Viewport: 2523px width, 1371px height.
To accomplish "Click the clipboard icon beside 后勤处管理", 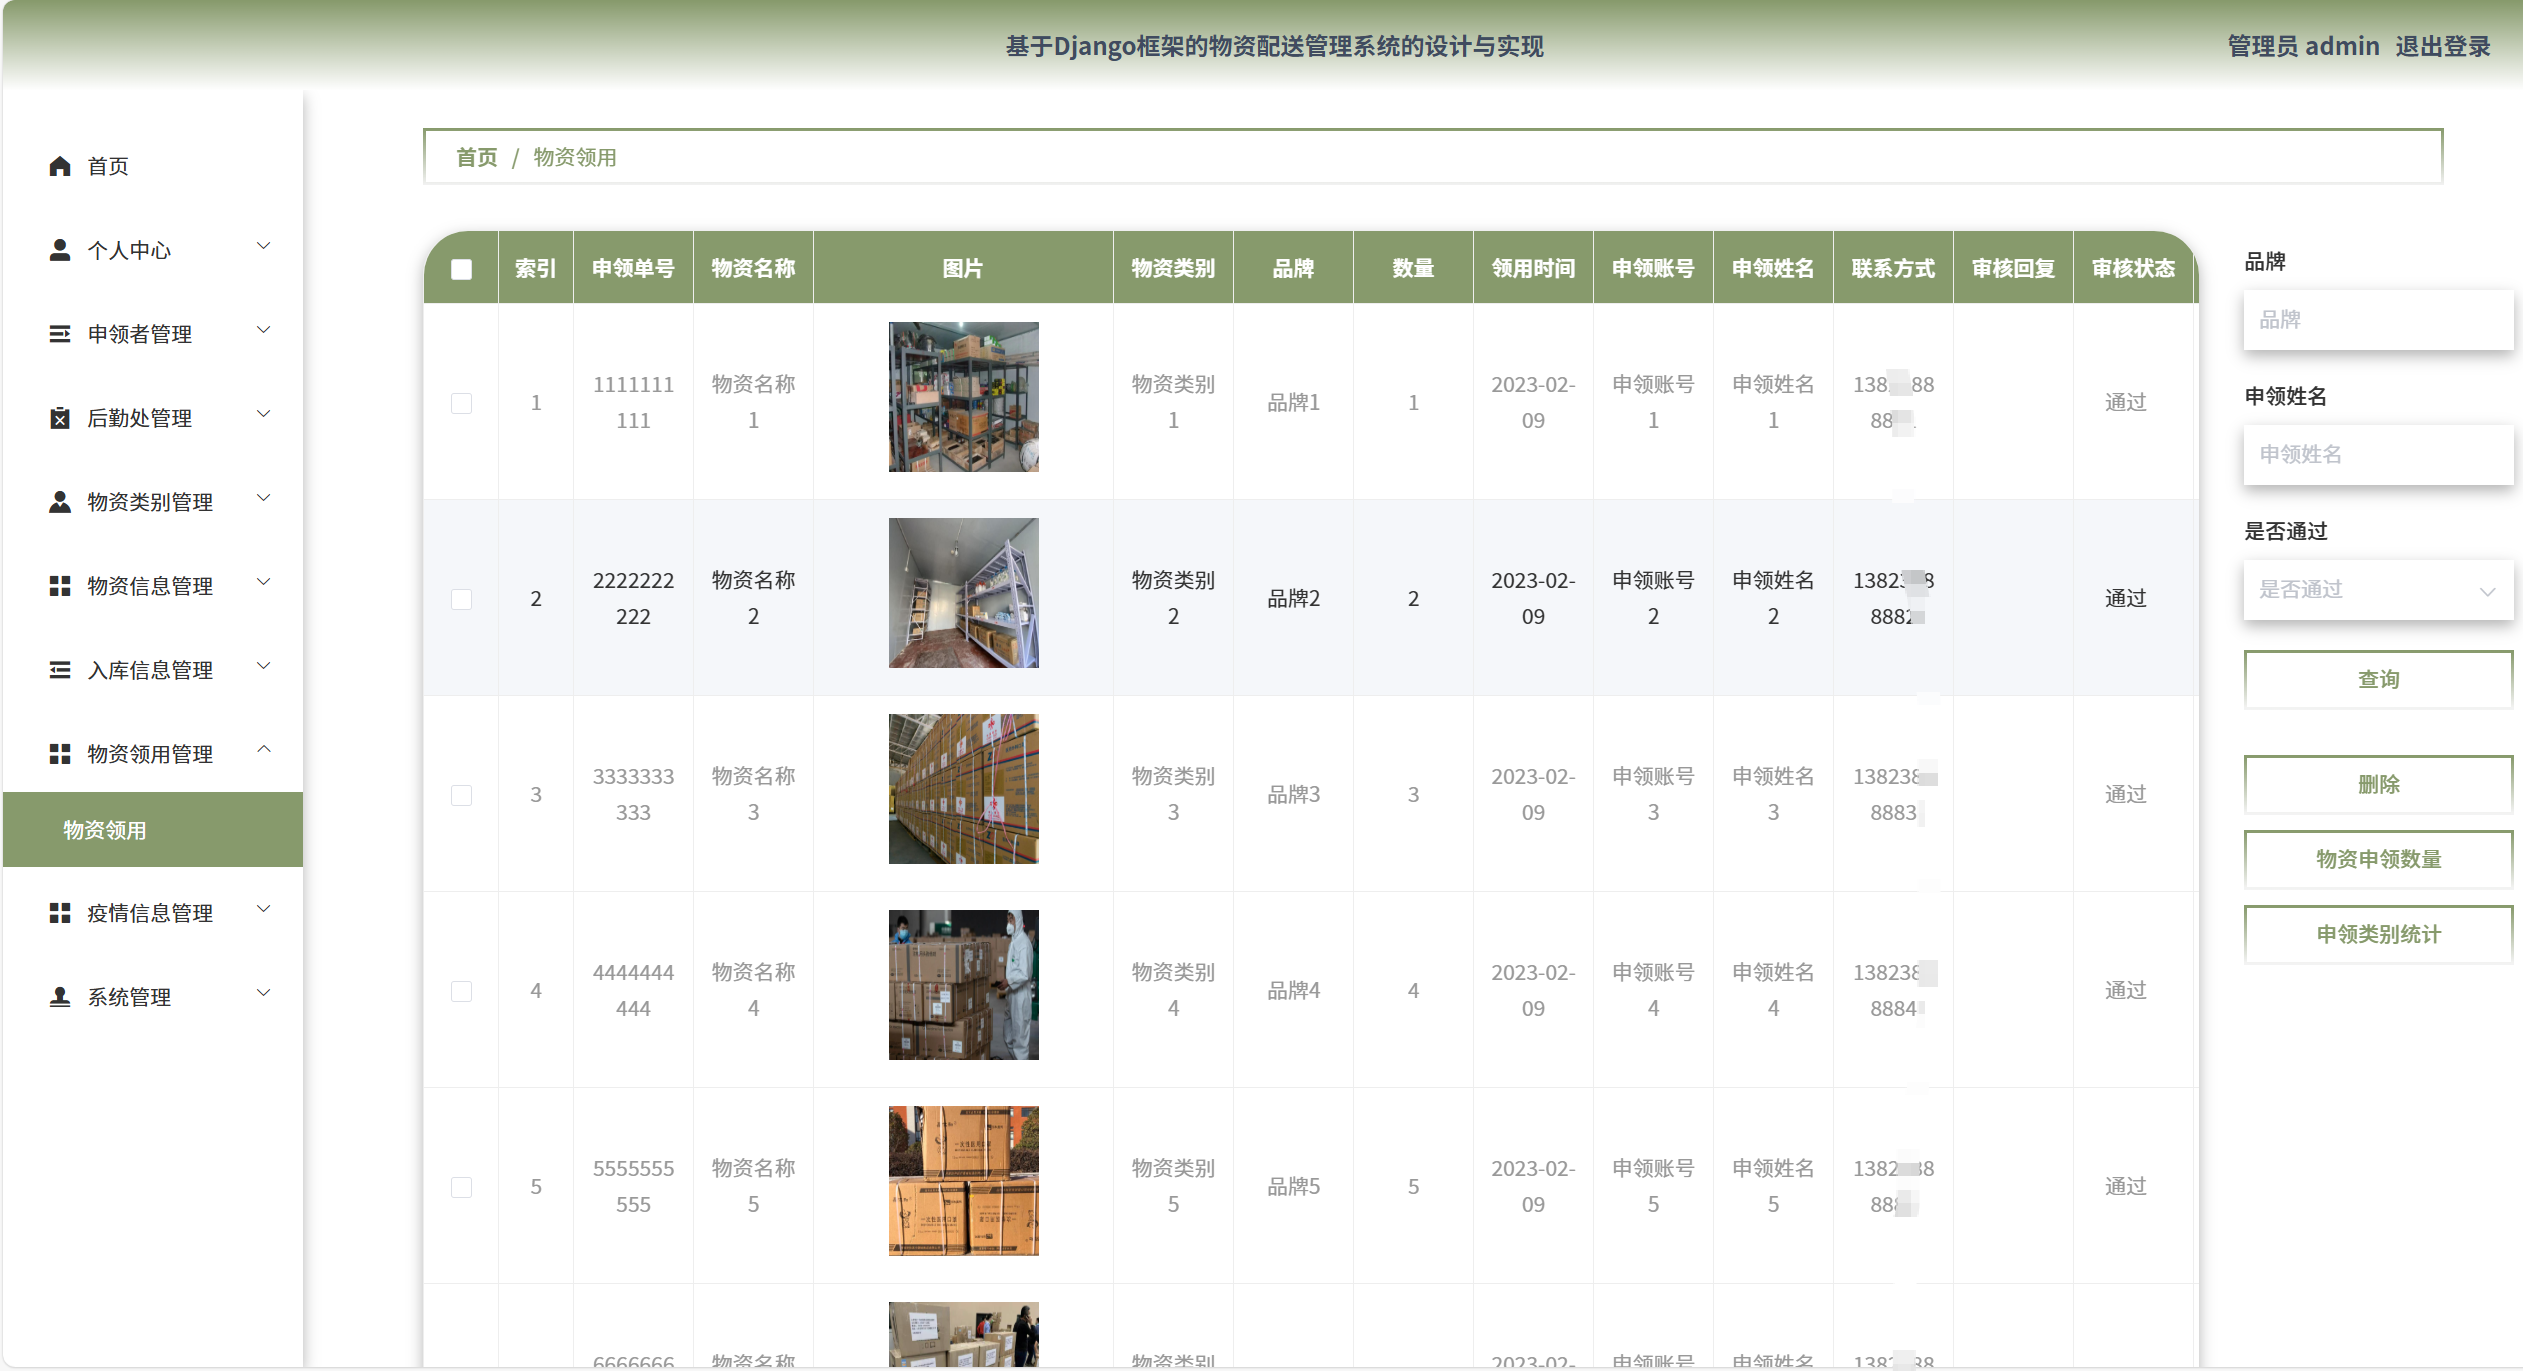I will coord(60,418).
